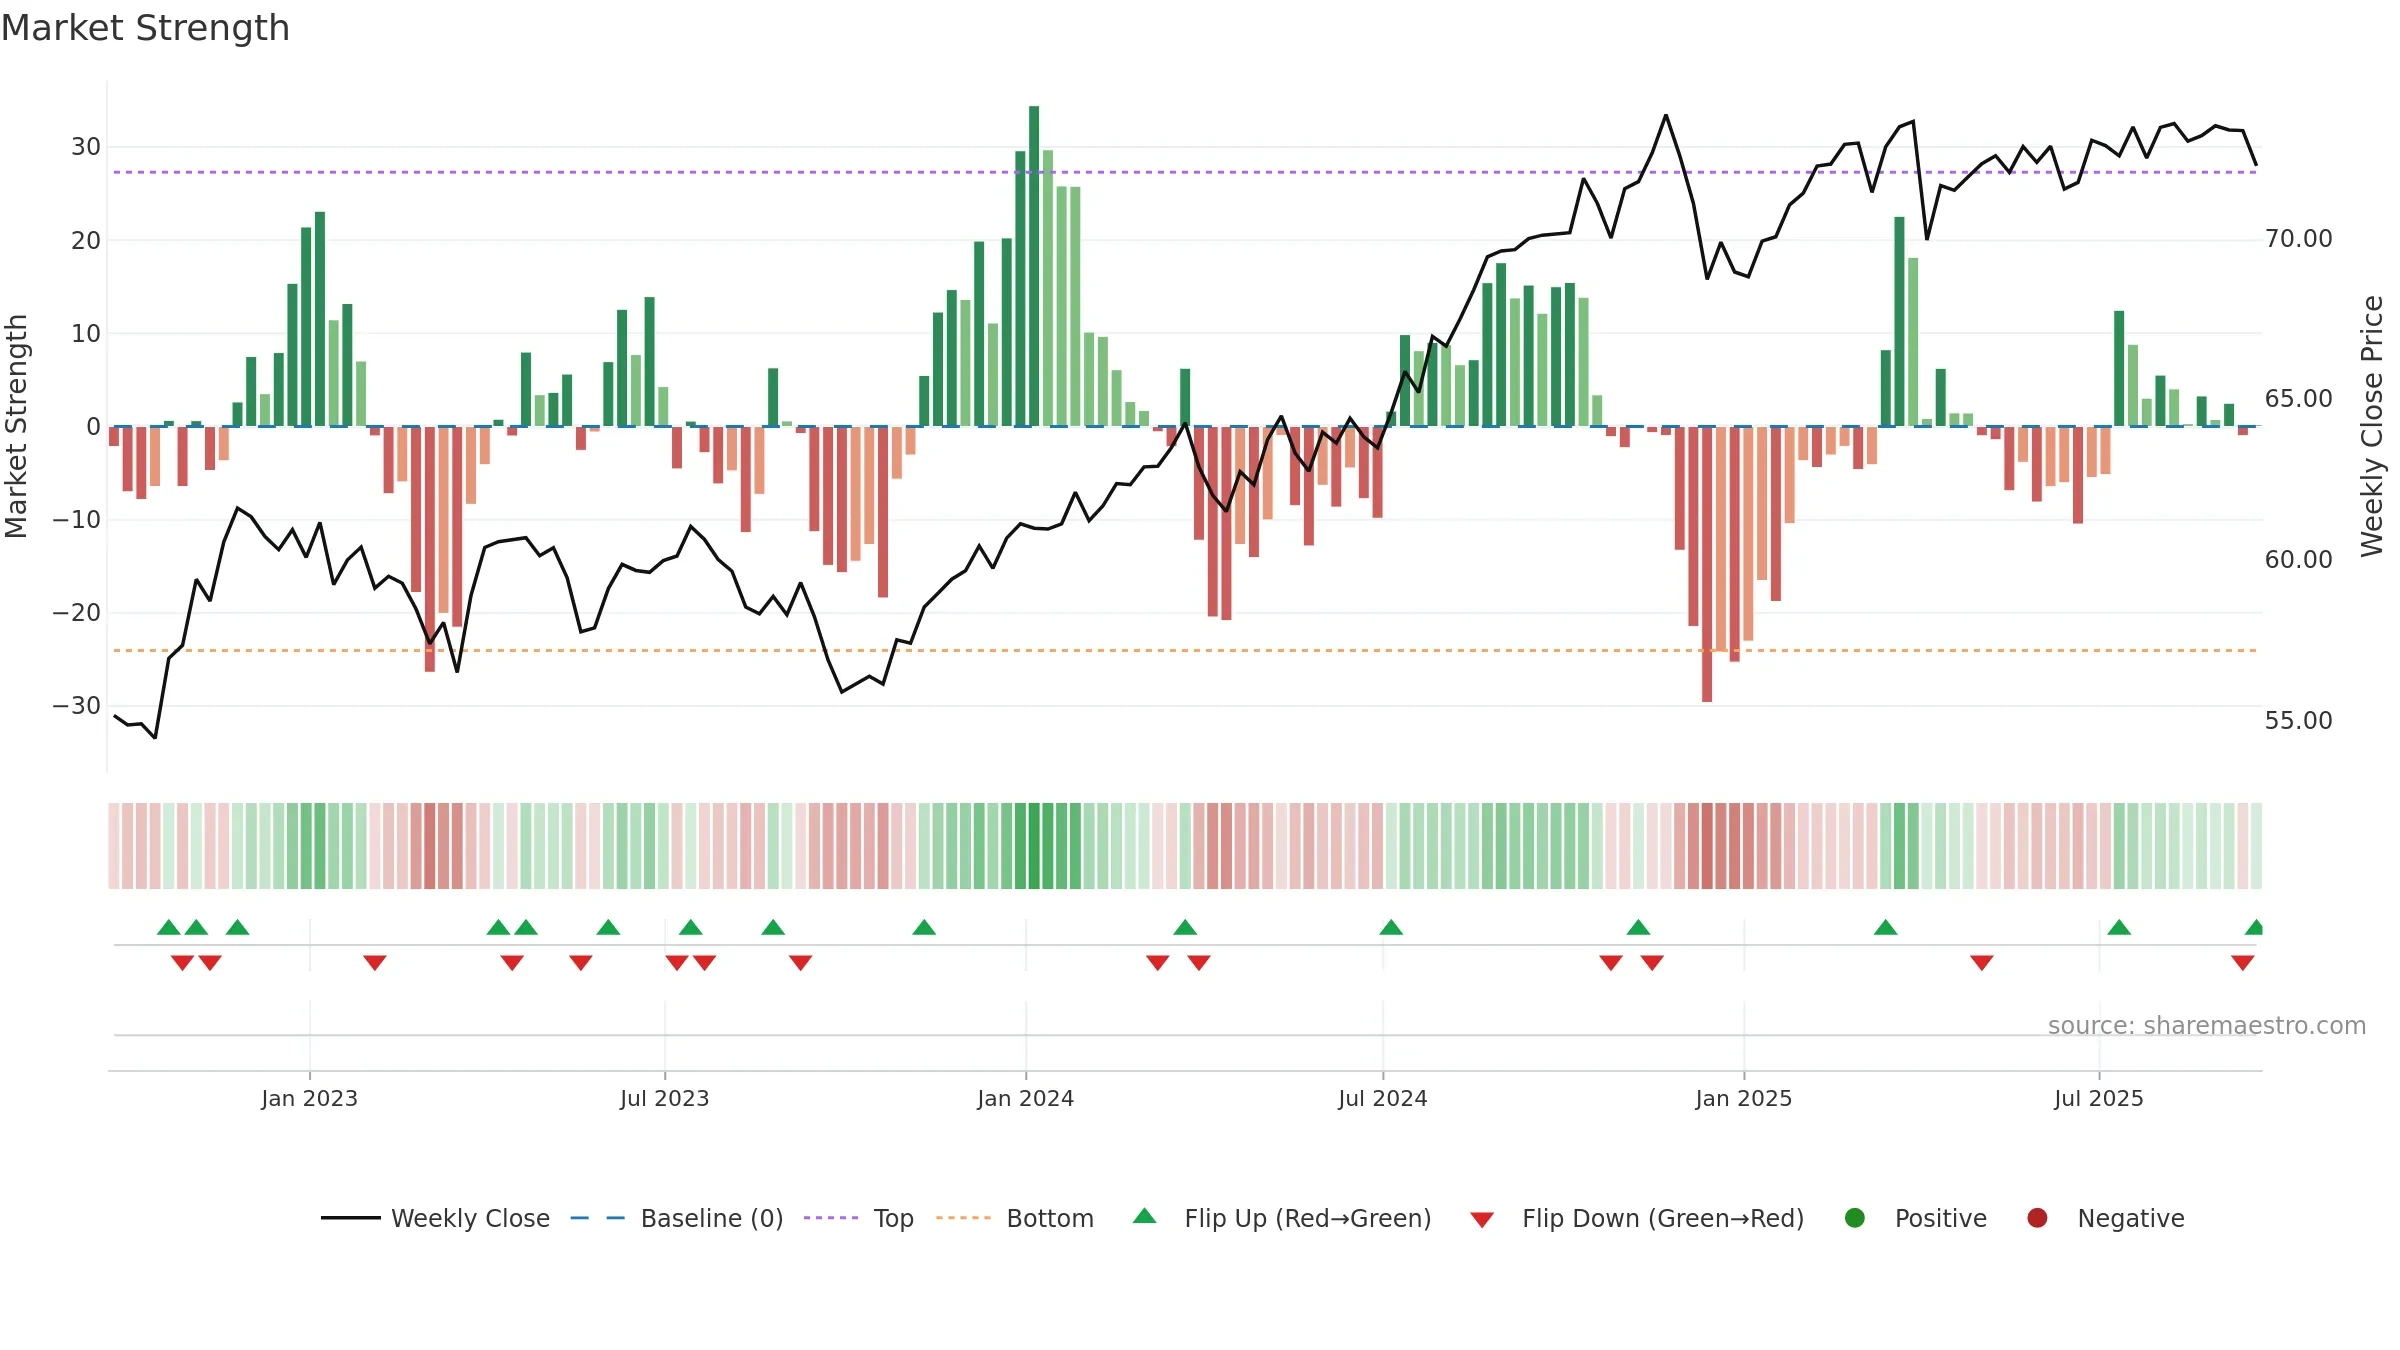
Task: Click the Jan 2024 x-axis label
Action: tap(1025, 1099)
